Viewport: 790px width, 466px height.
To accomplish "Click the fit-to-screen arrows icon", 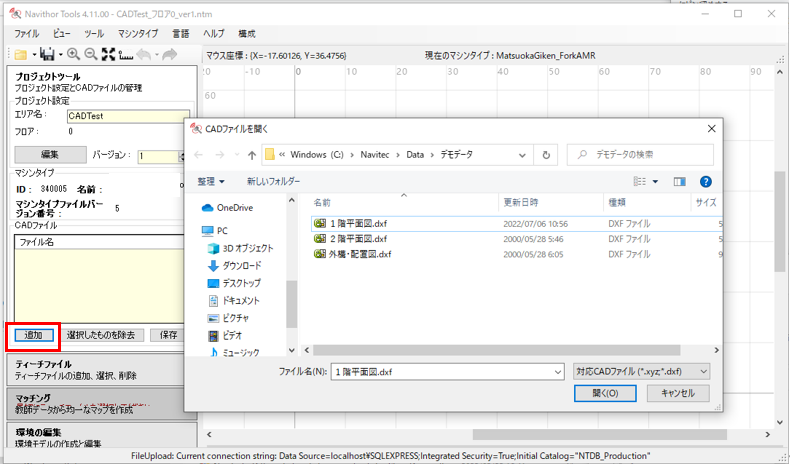I will pos(108,54).
